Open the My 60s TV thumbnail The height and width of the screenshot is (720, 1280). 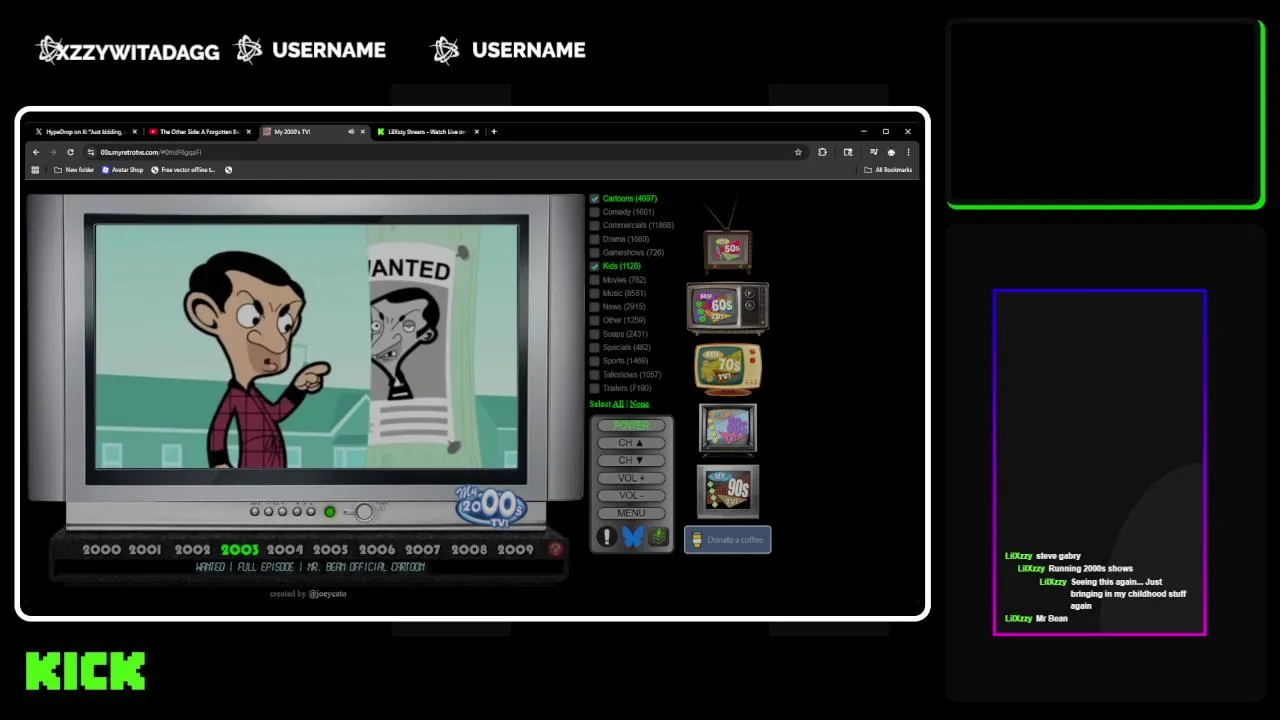727,307
